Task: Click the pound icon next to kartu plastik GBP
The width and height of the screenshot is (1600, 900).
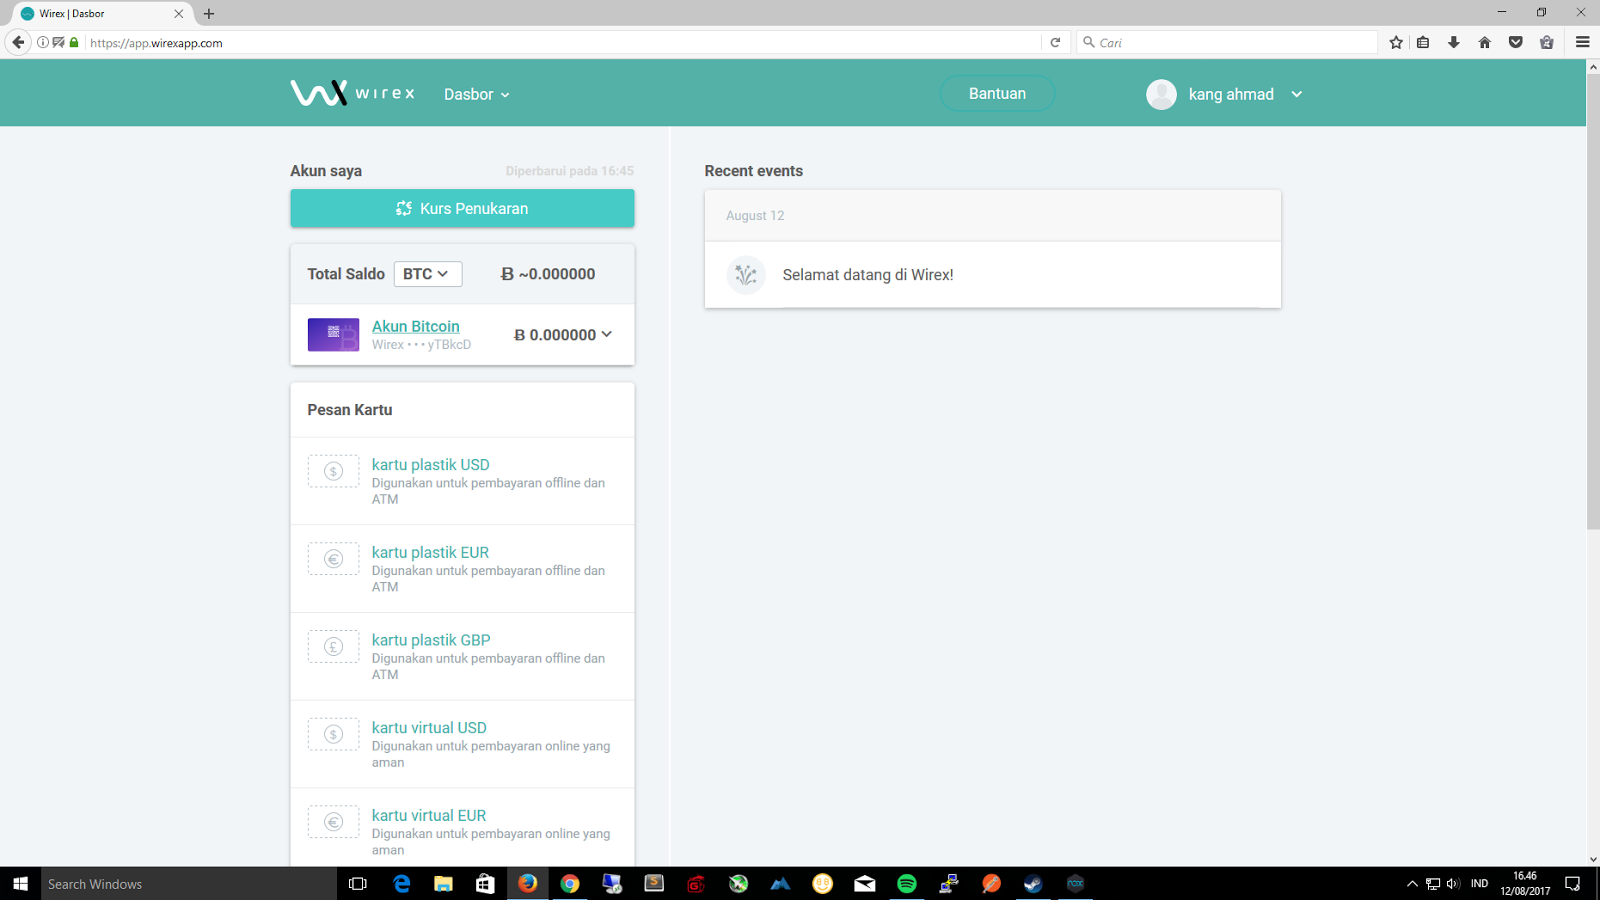Action: 333,647
